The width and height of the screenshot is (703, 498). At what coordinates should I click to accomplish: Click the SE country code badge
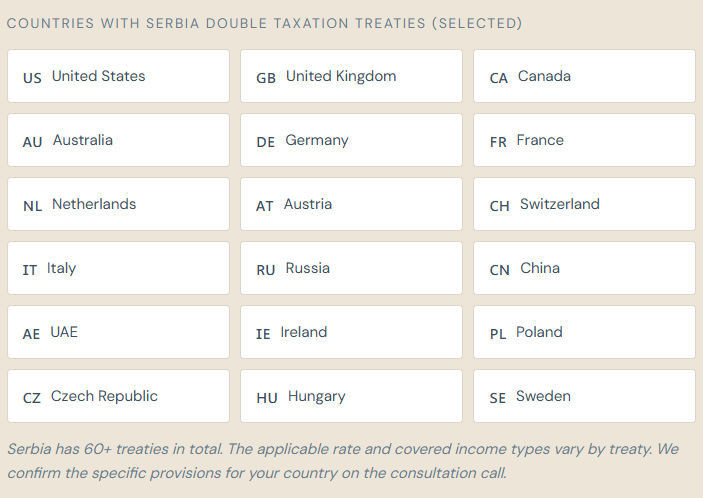tap(498, 398)
